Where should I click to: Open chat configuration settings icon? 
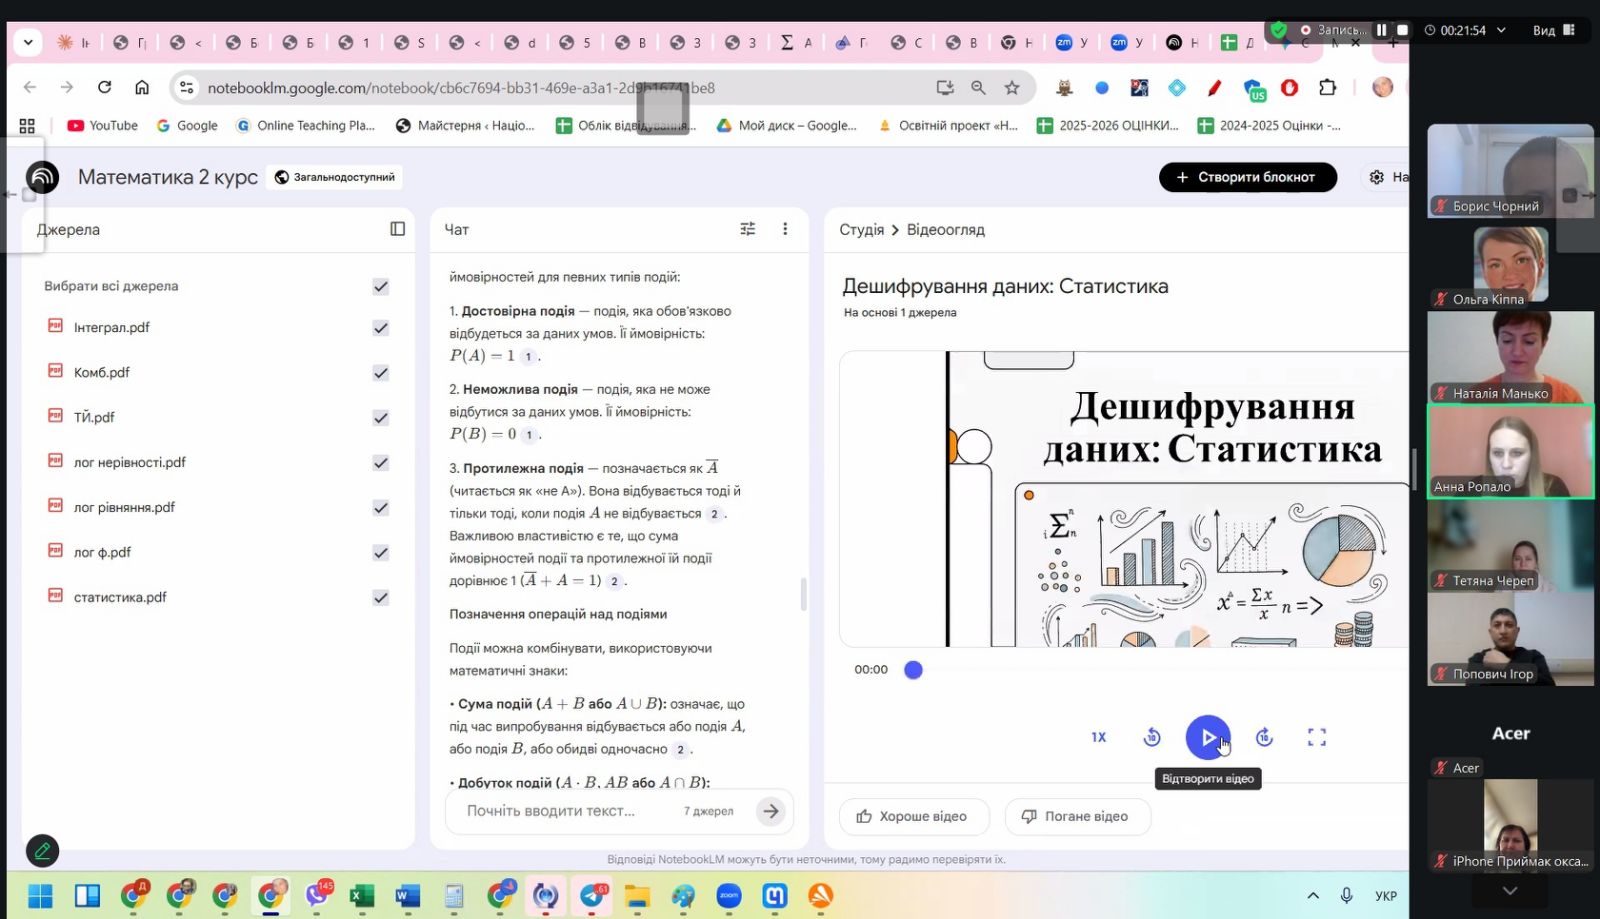coord(747,229)
